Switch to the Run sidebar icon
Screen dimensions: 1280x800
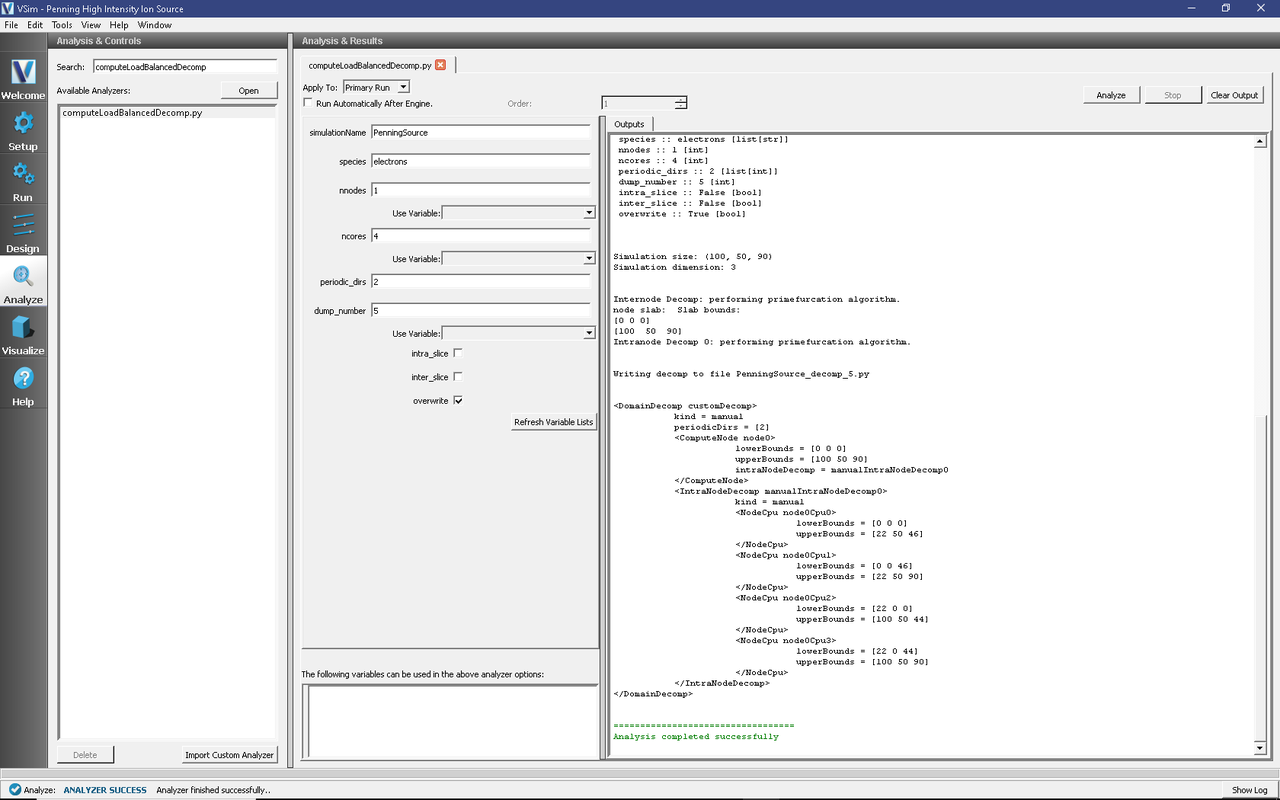tap(23, 181)
